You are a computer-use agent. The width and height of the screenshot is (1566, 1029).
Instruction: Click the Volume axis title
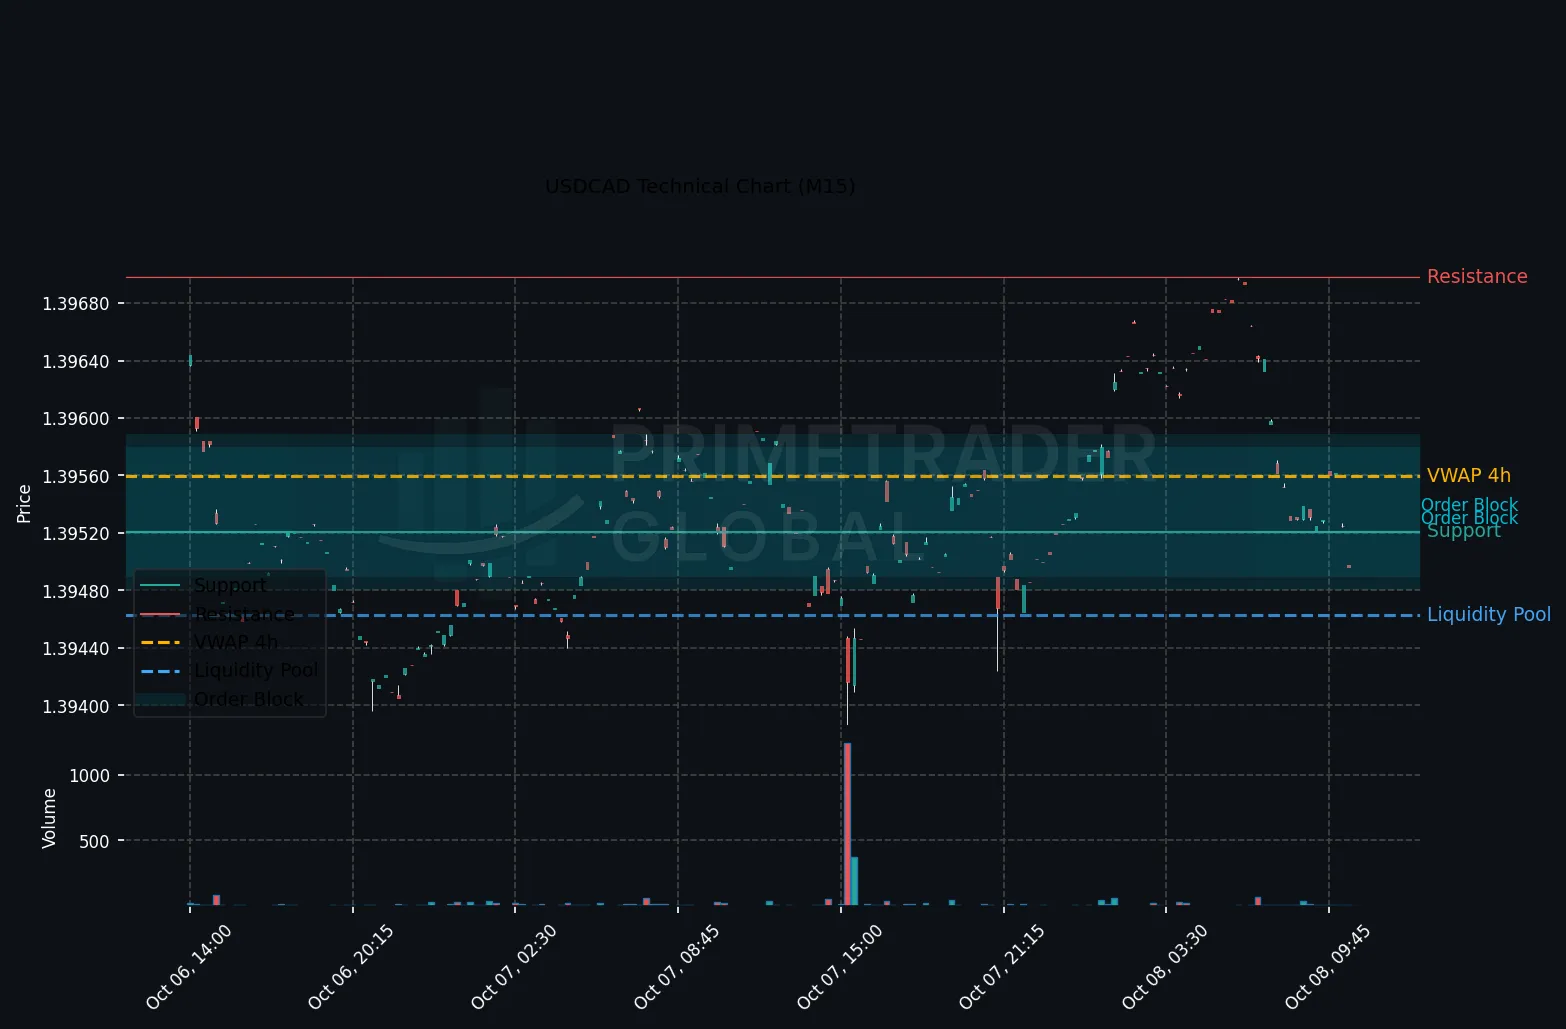pos(49,819)
